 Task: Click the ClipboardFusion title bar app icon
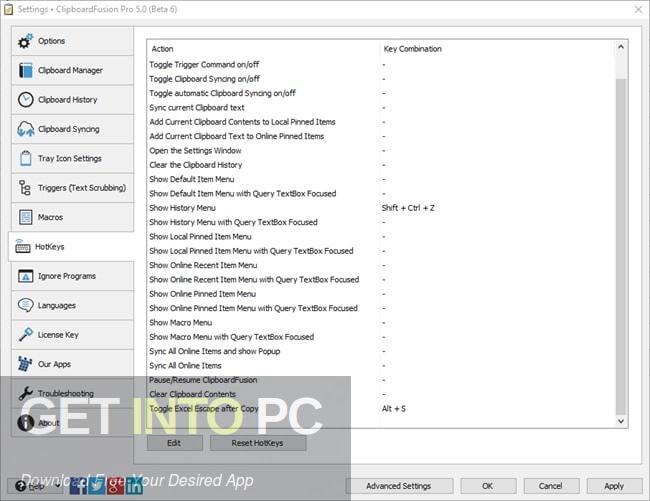(8, 9)
